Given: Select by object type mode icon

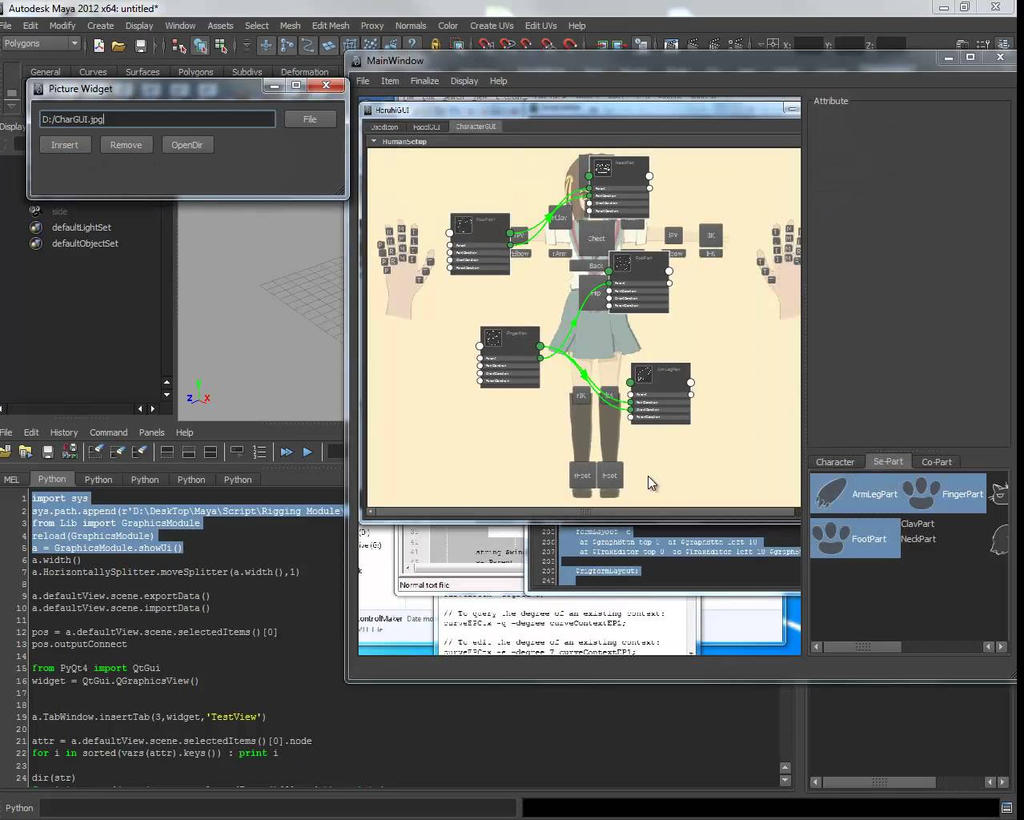Looking at the screenshot, I should 200,45.
